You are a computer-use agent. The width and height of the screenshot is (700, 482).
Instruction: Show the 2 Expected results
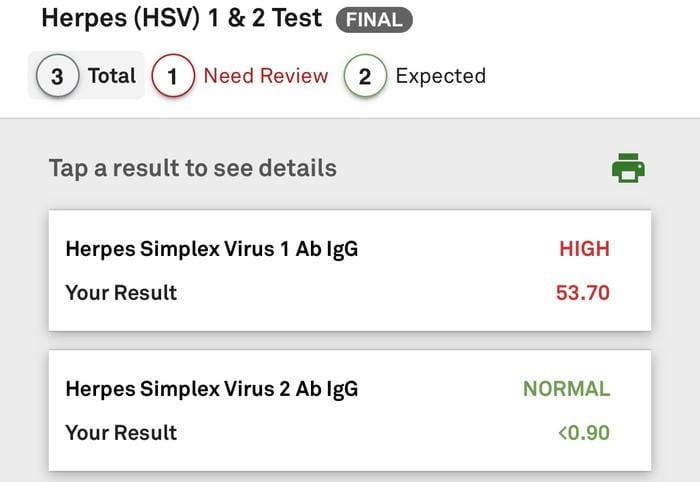[415, 75]
